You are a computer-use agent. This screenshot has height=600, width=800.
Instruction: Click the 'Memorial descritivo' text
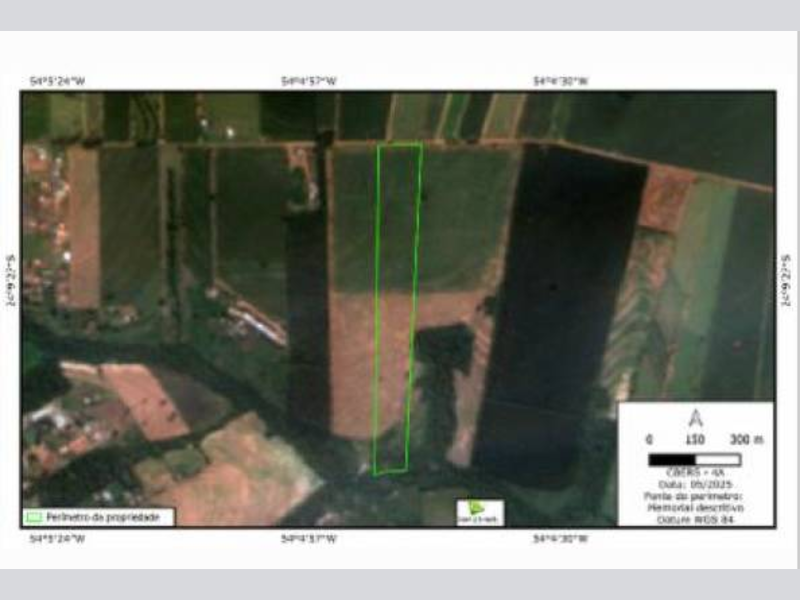[x=695, y=507]
